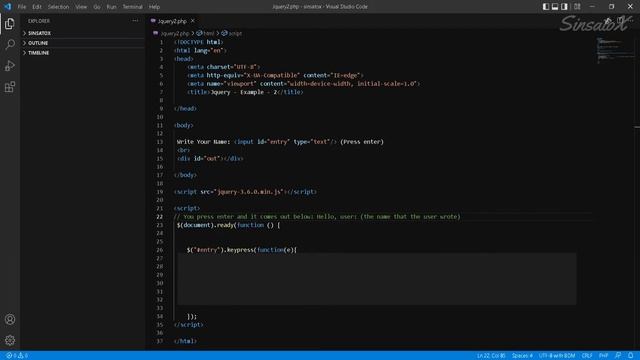
Task: Click the jquery-3.6.0.min.js script source text
Action: pos(249,192)
